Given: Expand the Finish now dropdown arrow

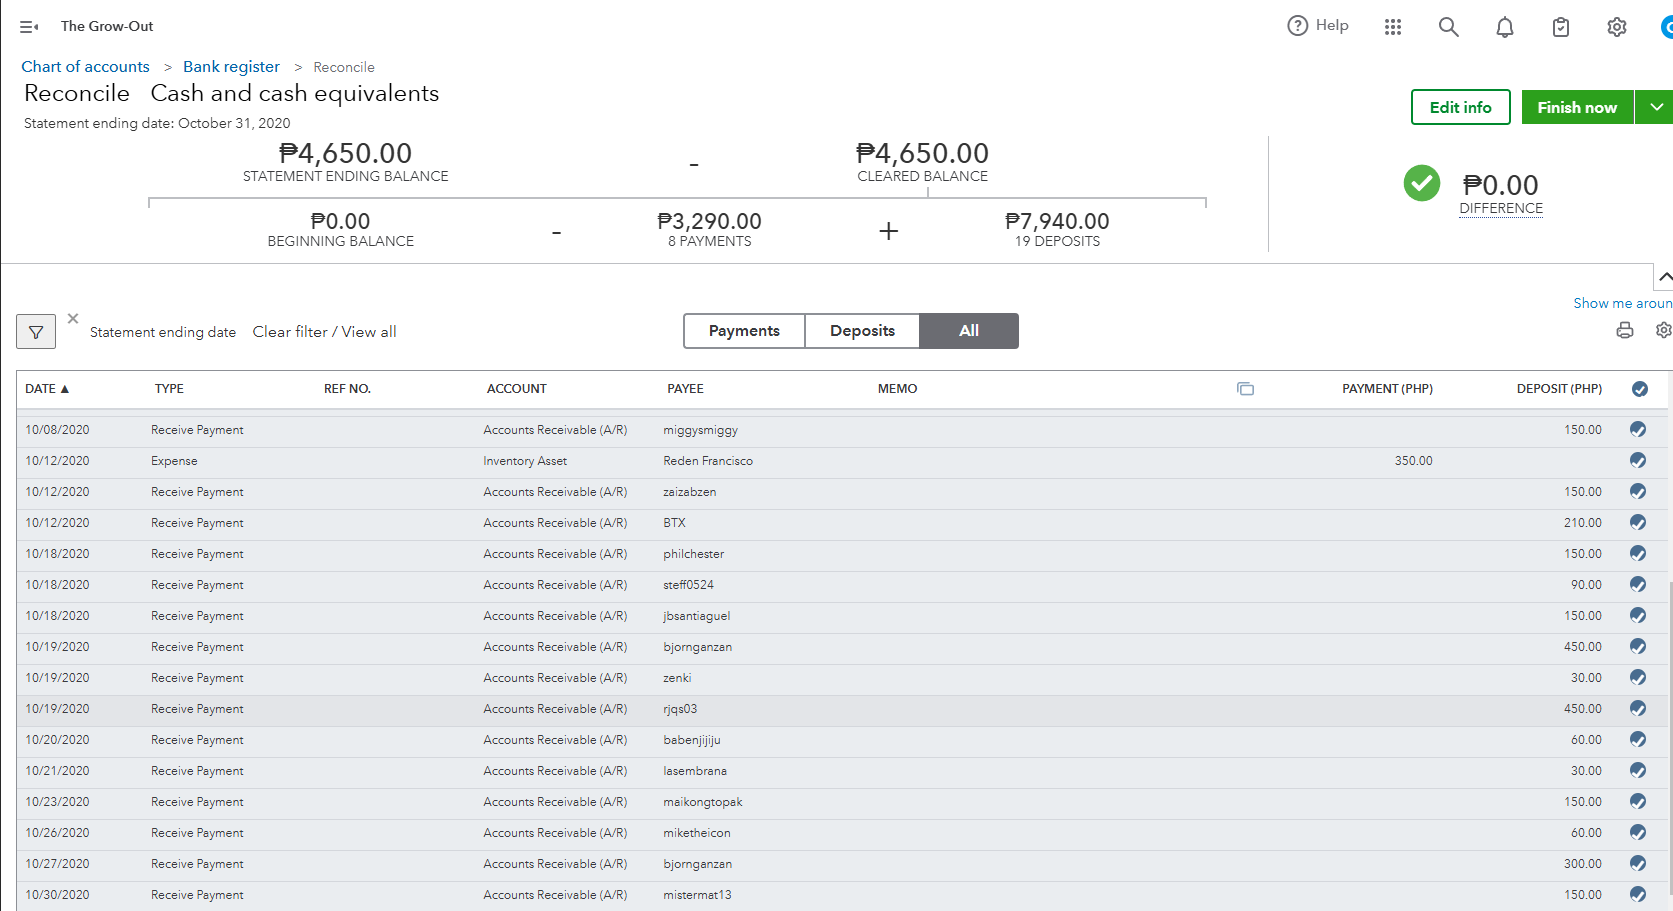Looking at the screenshot, I should [1656, 107].
